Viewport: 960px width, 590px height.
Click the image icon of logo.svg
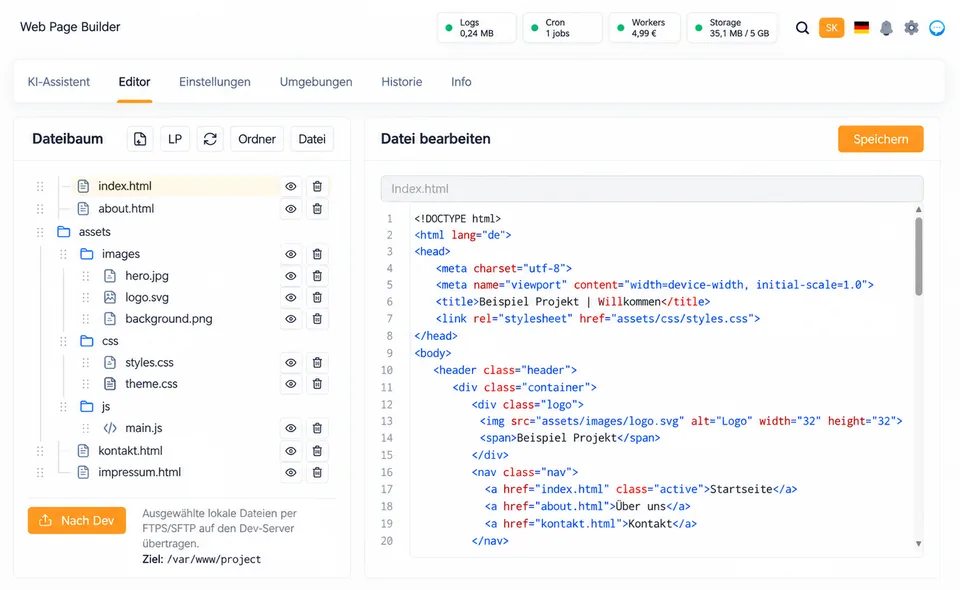coord(110,297)
